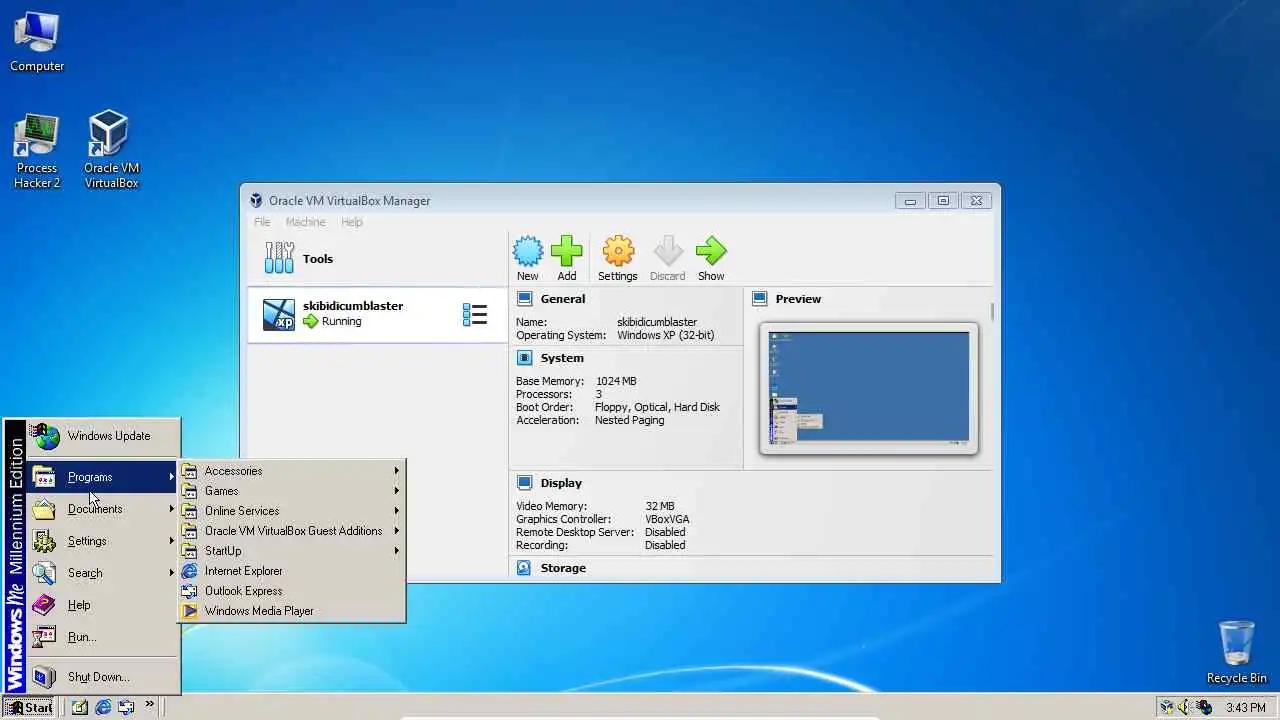Click the "Nested Paging" acceleration value
The image size is (1280, 720).
pyautogui.click(x=629, y=420)
